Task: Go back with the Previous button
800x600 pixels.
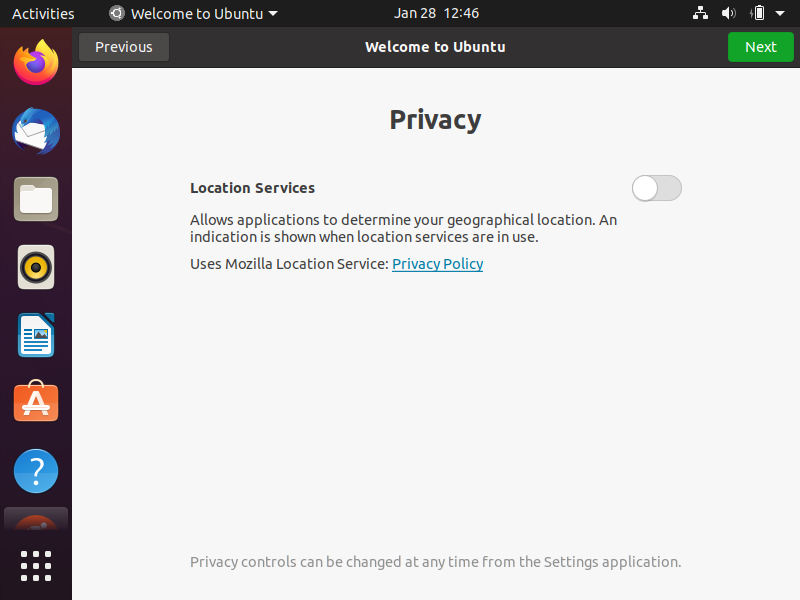Action: coord(123,47)
